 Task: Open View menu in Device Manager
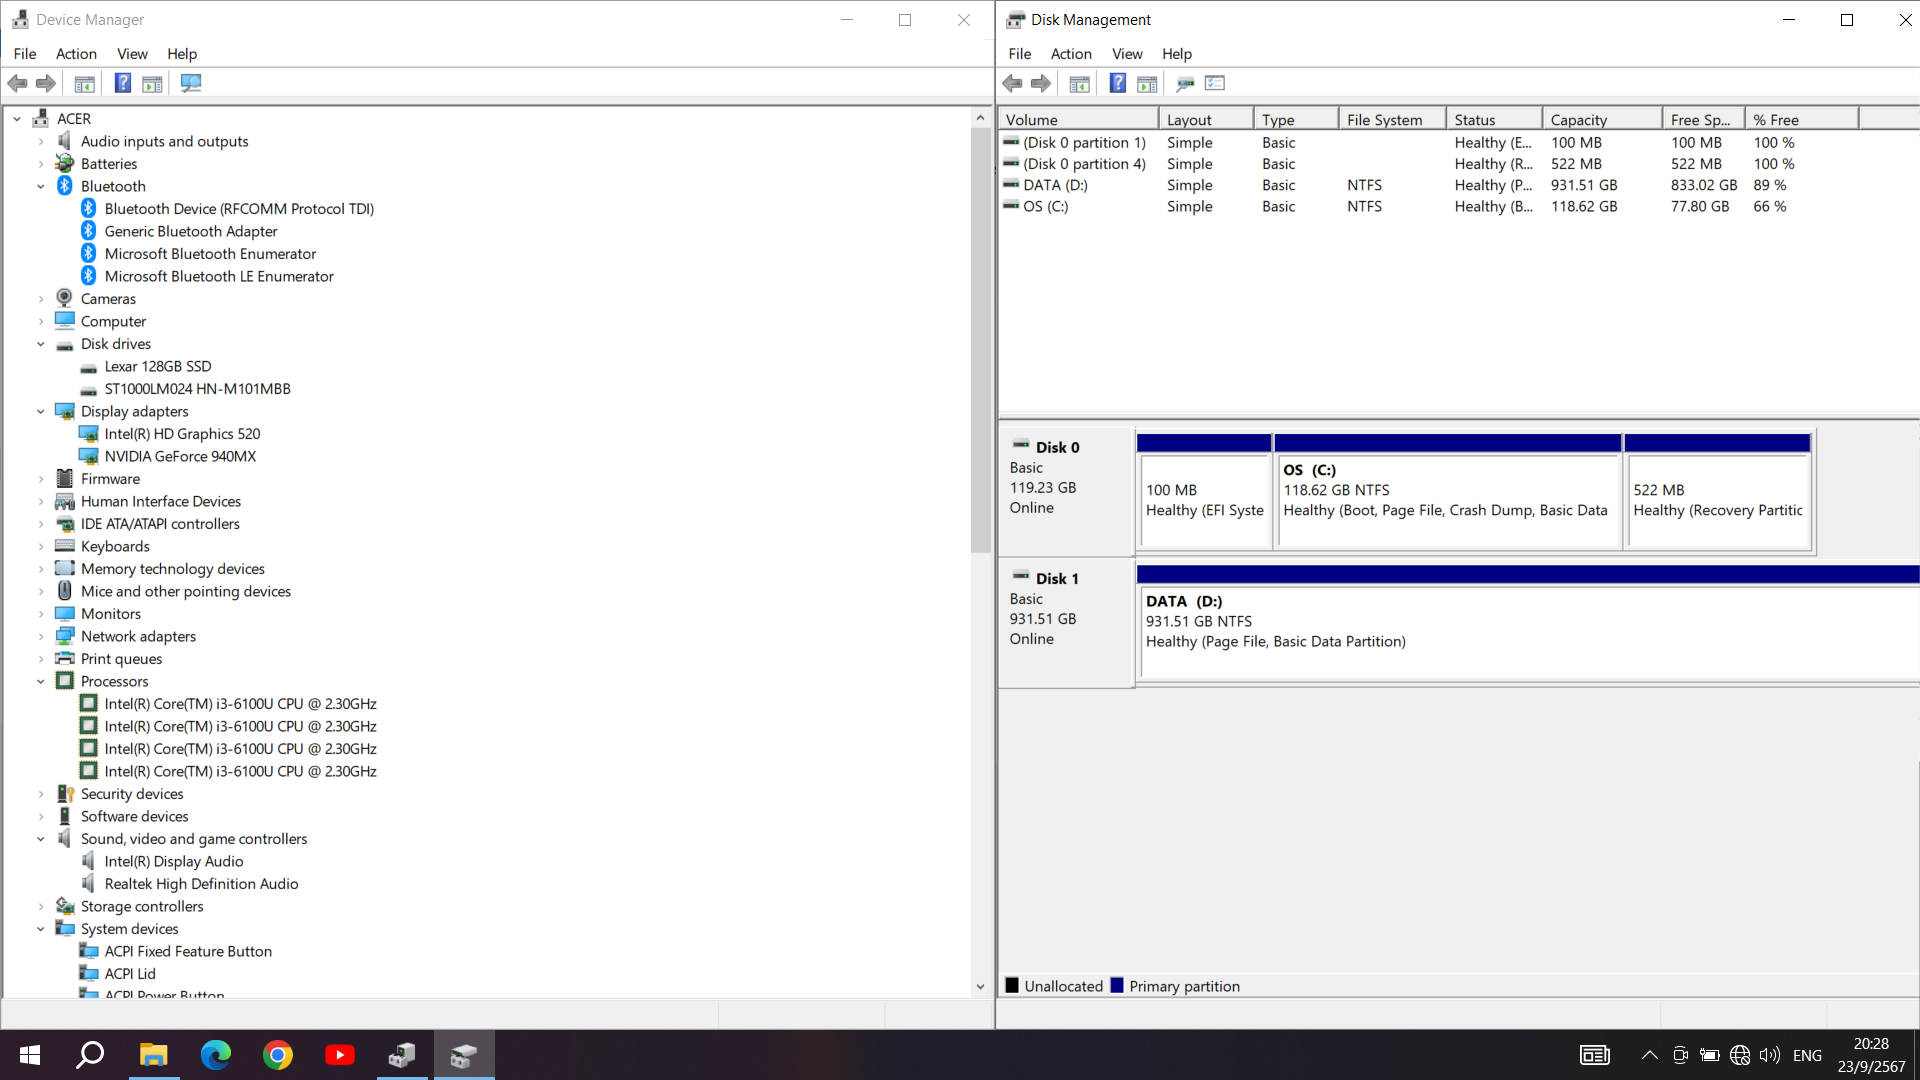click(132, 54)
